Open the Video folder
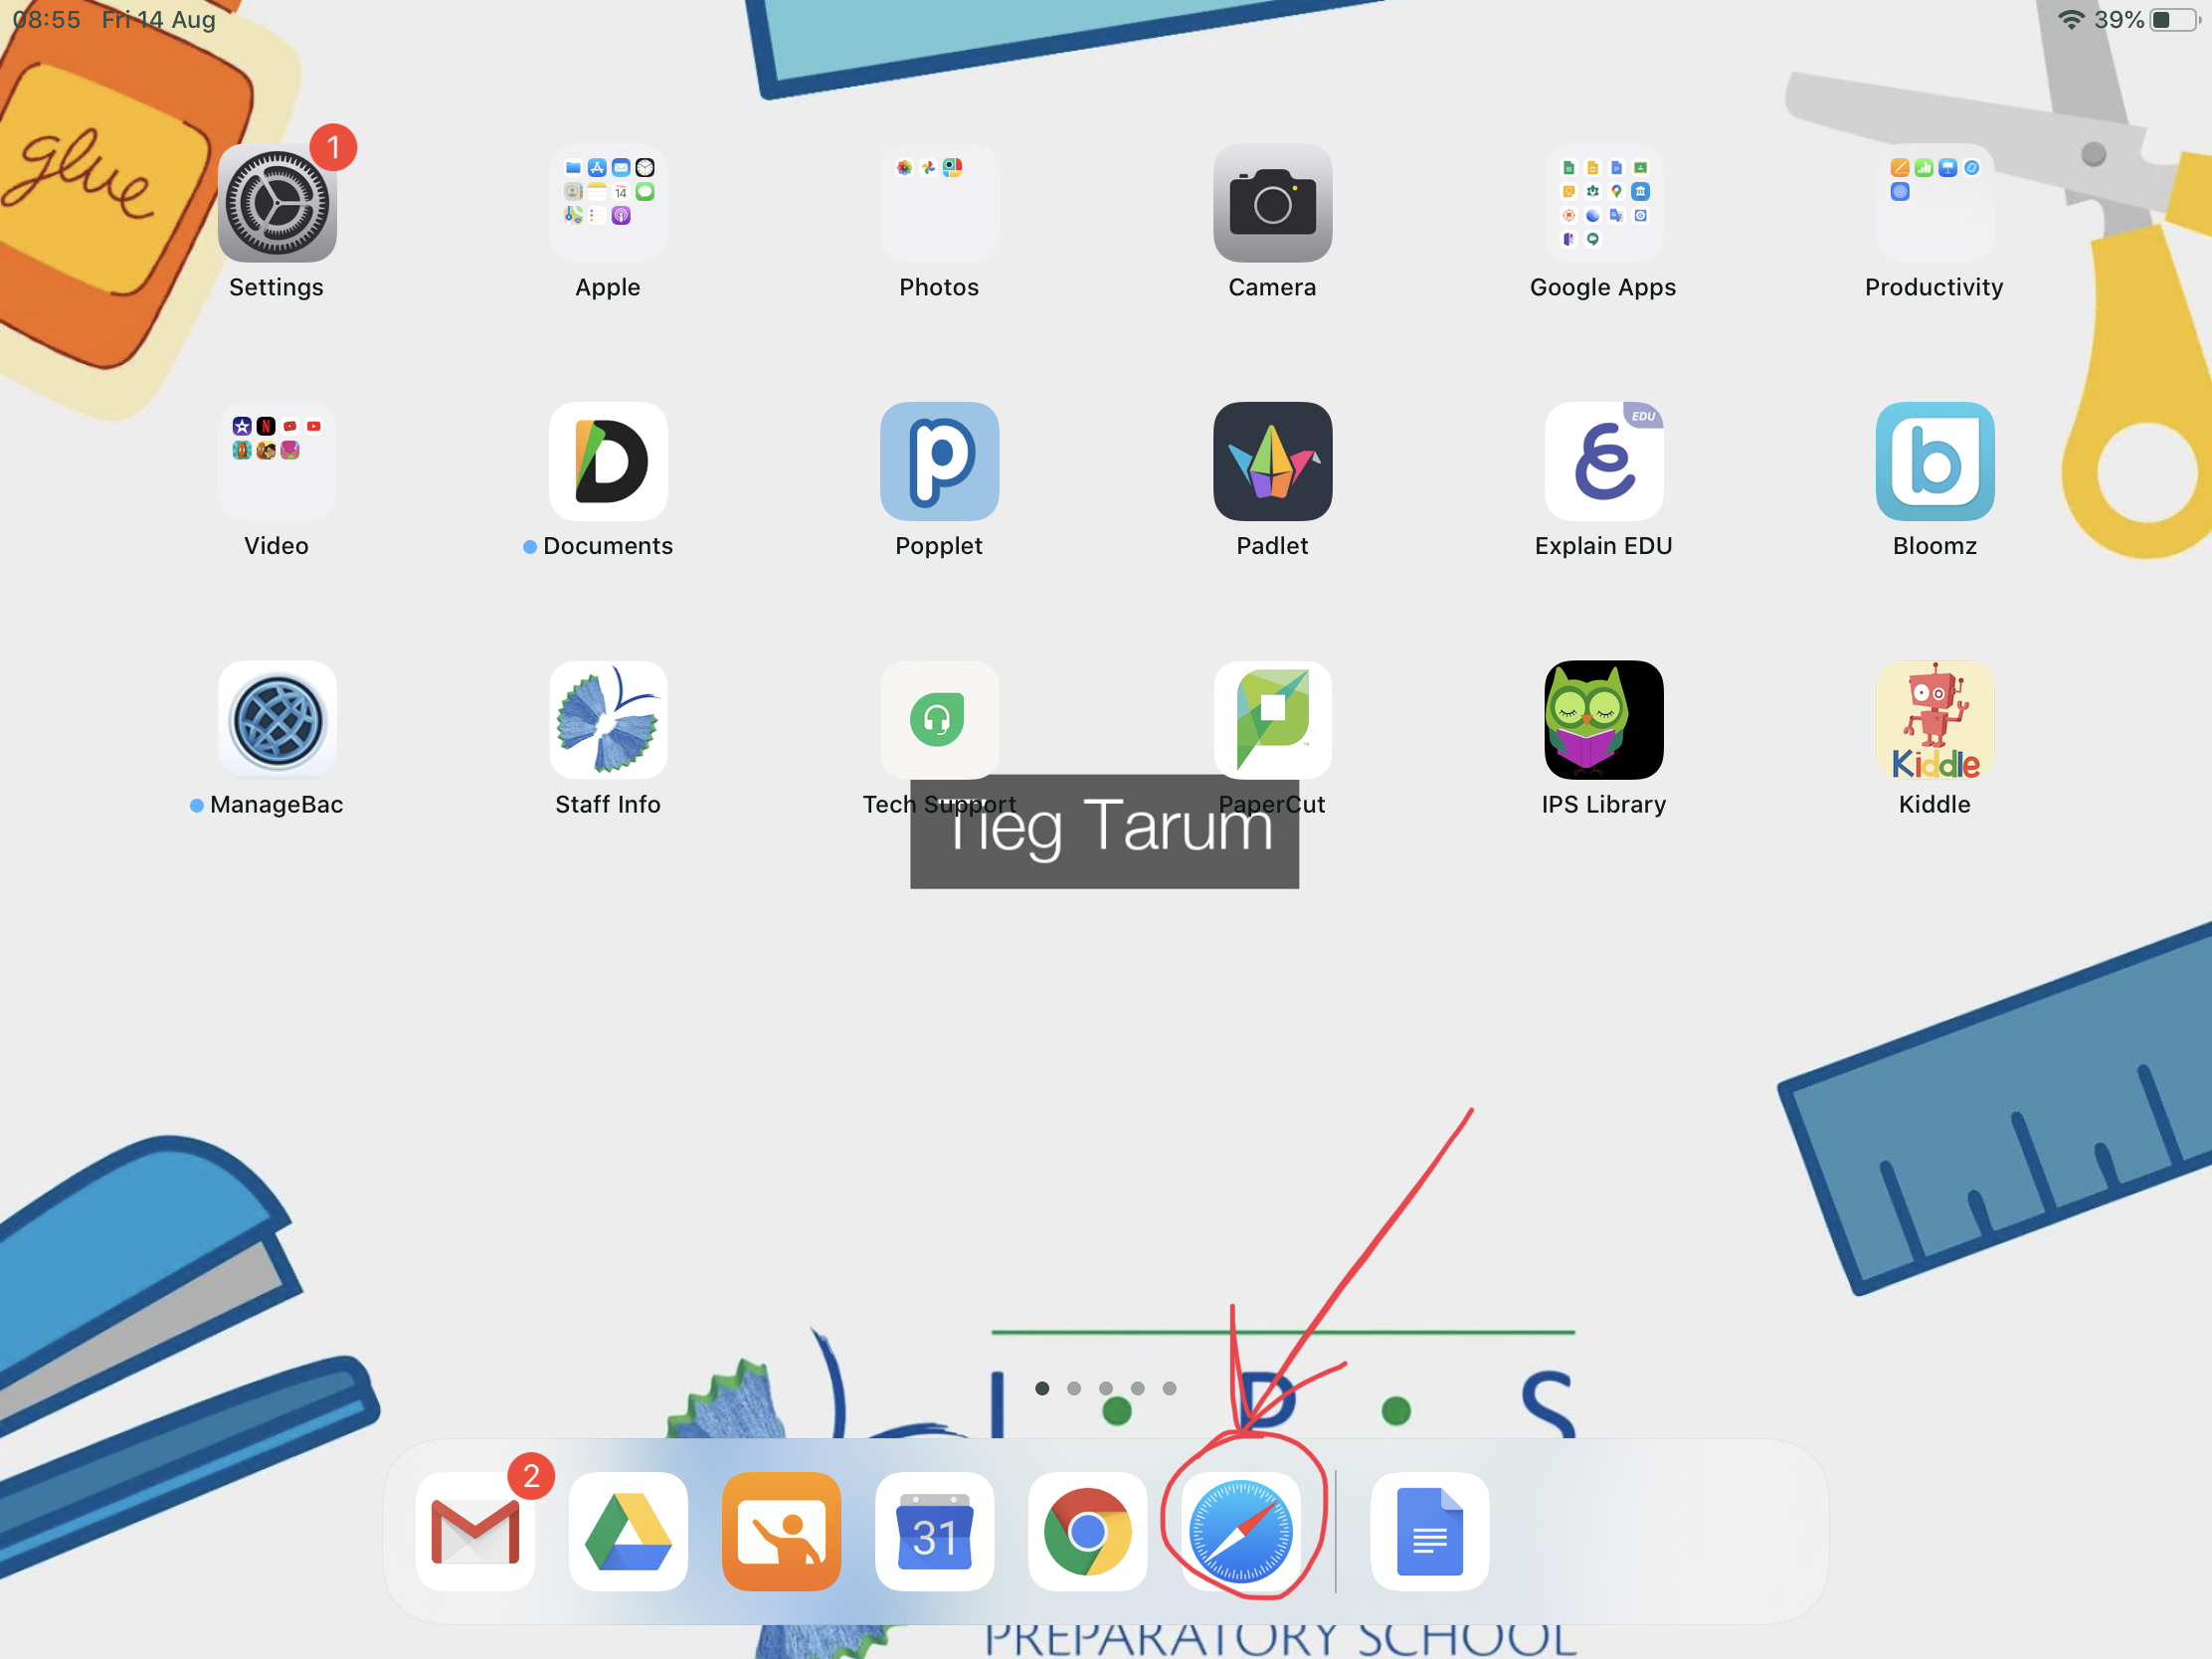The image size is (2212, 1659). tap(277, 462)
